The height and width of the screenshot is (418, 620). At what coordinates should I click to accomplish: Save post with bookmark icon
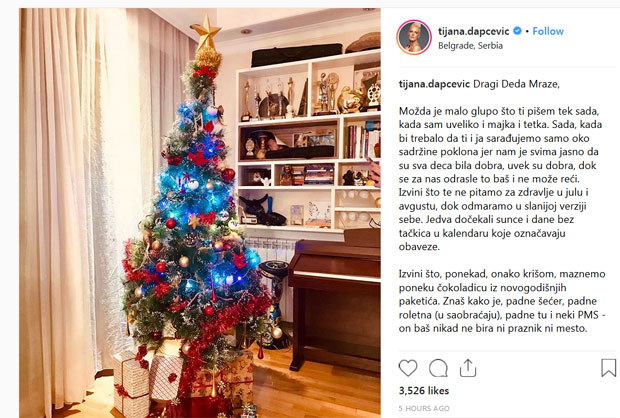[x=609, y=368]
